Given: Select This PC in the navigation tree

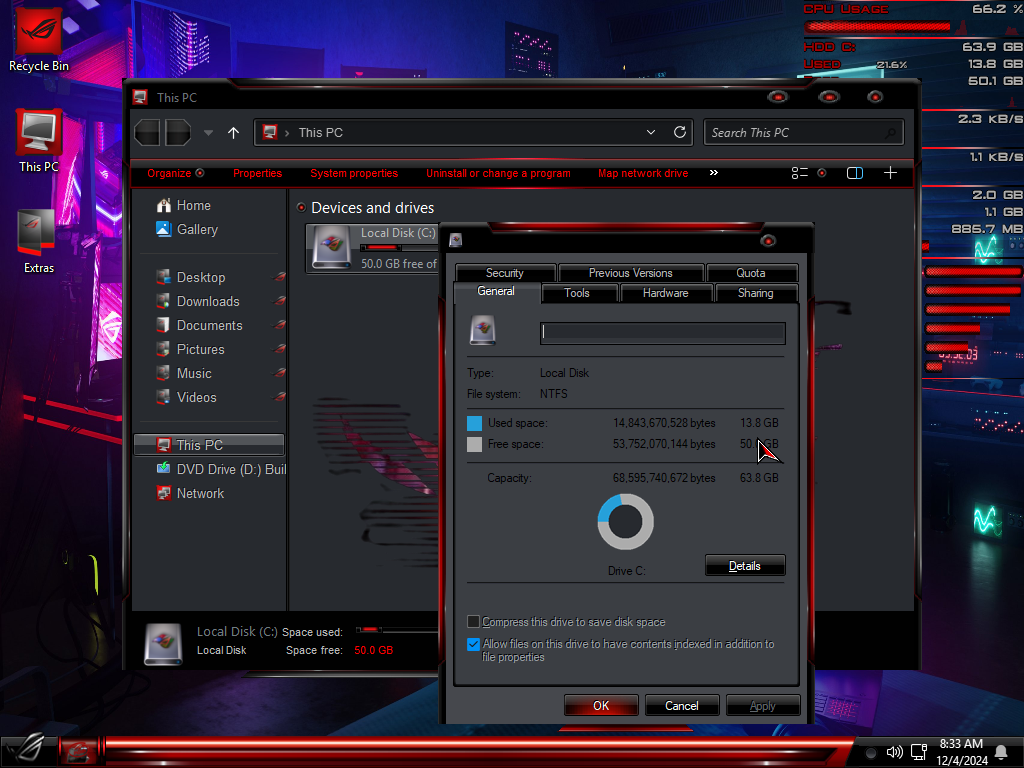Looking at the screenshot, I should [x=209, y=445].
